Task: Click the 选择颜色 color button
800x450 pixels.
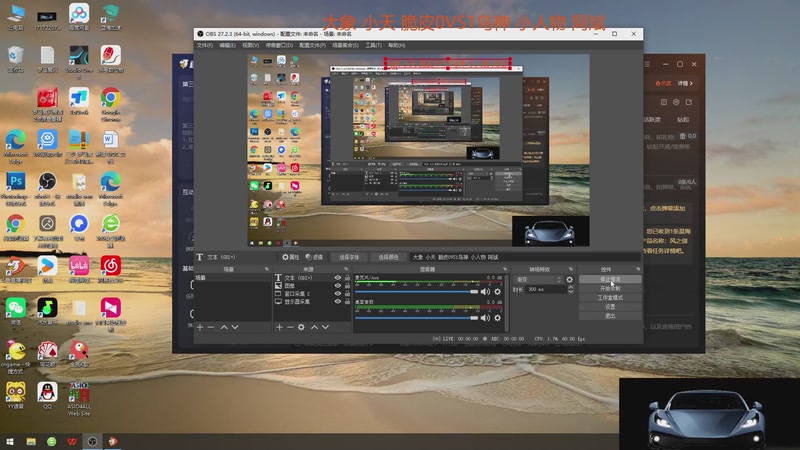Action: point(388,257)
